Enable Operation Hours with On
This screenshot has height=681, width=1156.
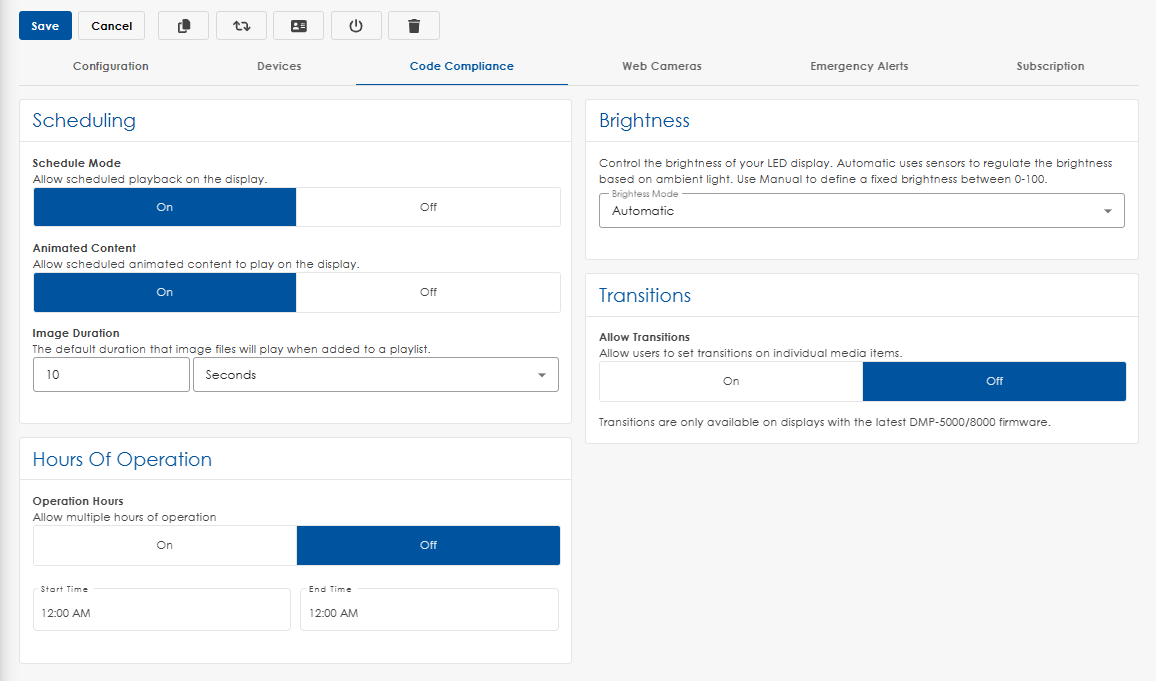[165, 545]
